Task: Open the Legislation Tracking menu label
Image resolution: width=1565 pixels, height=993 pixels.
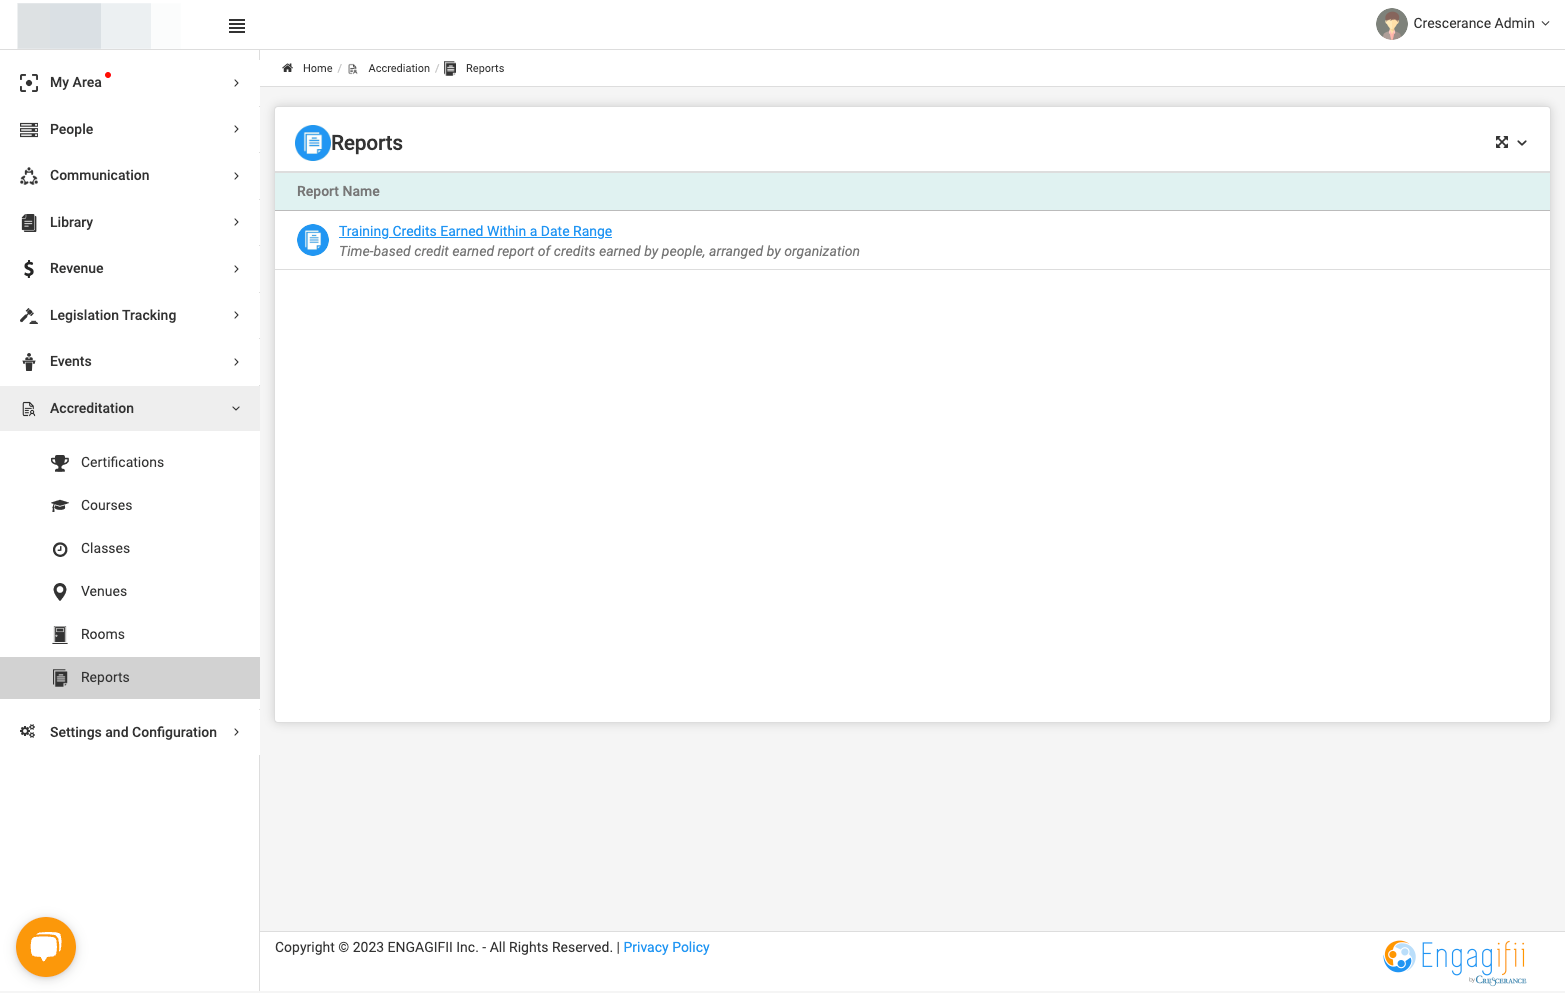Action: [x=113, y=315]
